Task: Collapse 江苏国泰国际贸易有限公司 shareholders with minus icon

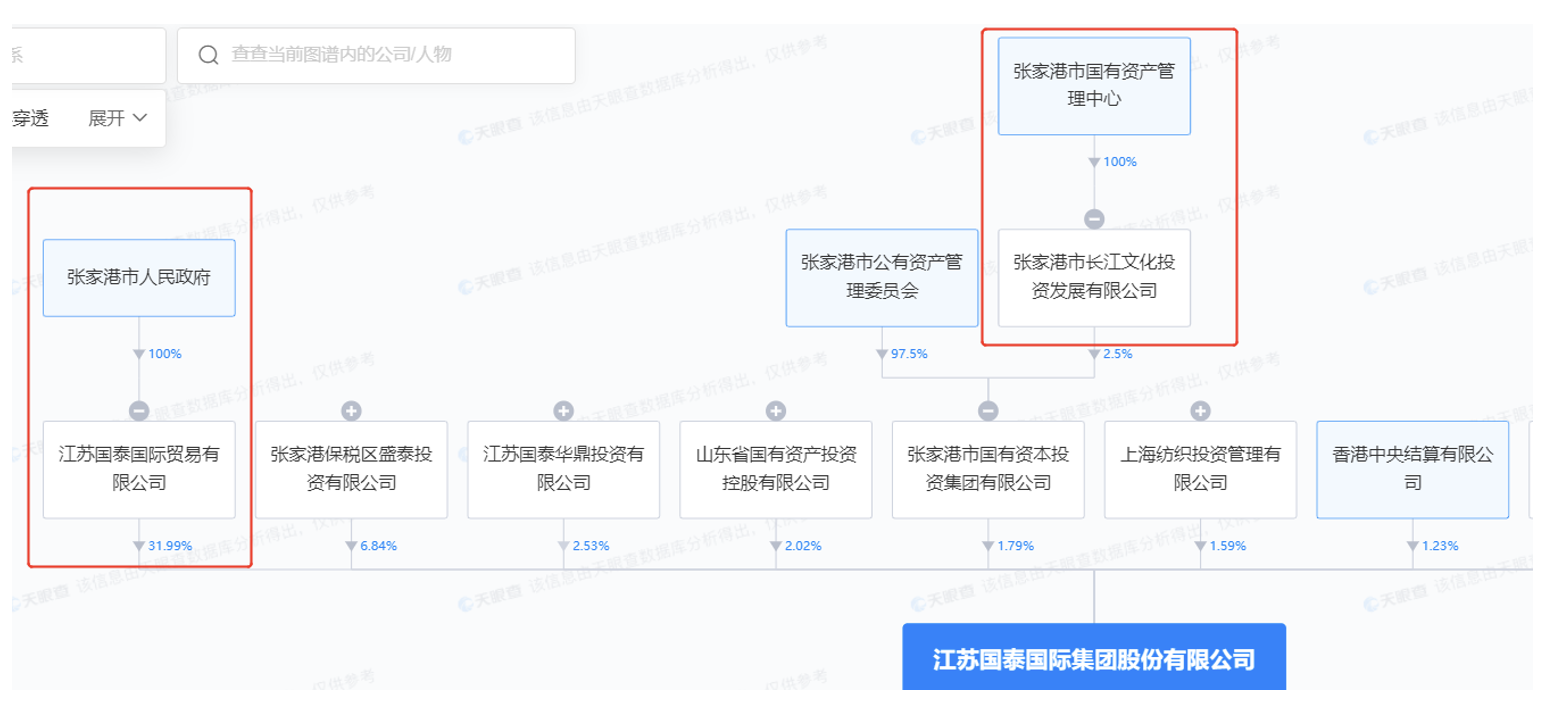Action: click(139, 411)
